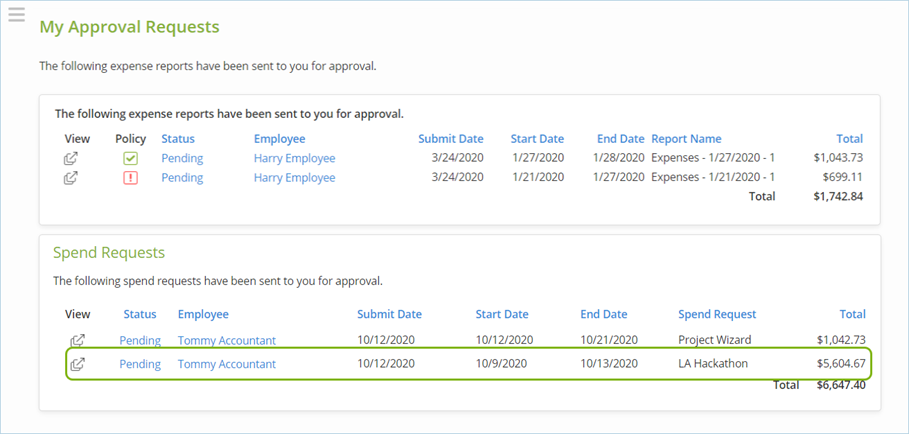Open Harry Employee link in second row
909x434 pixels.
(x=294, y=178)
